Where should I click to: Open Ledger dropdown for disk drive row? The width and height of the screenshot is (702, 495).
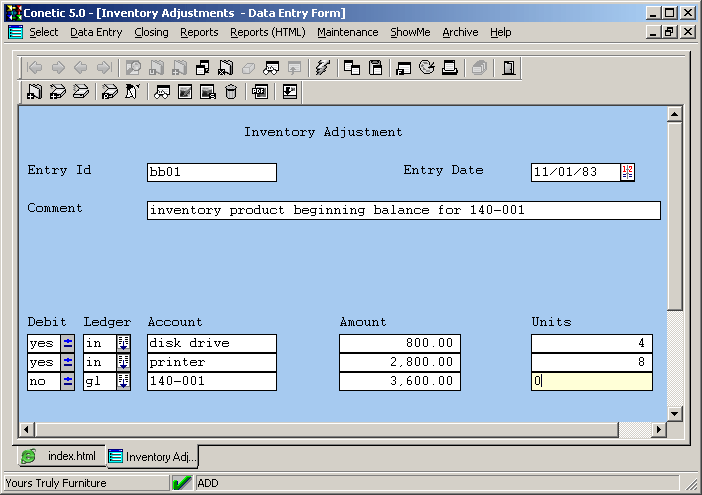(124, 343)
